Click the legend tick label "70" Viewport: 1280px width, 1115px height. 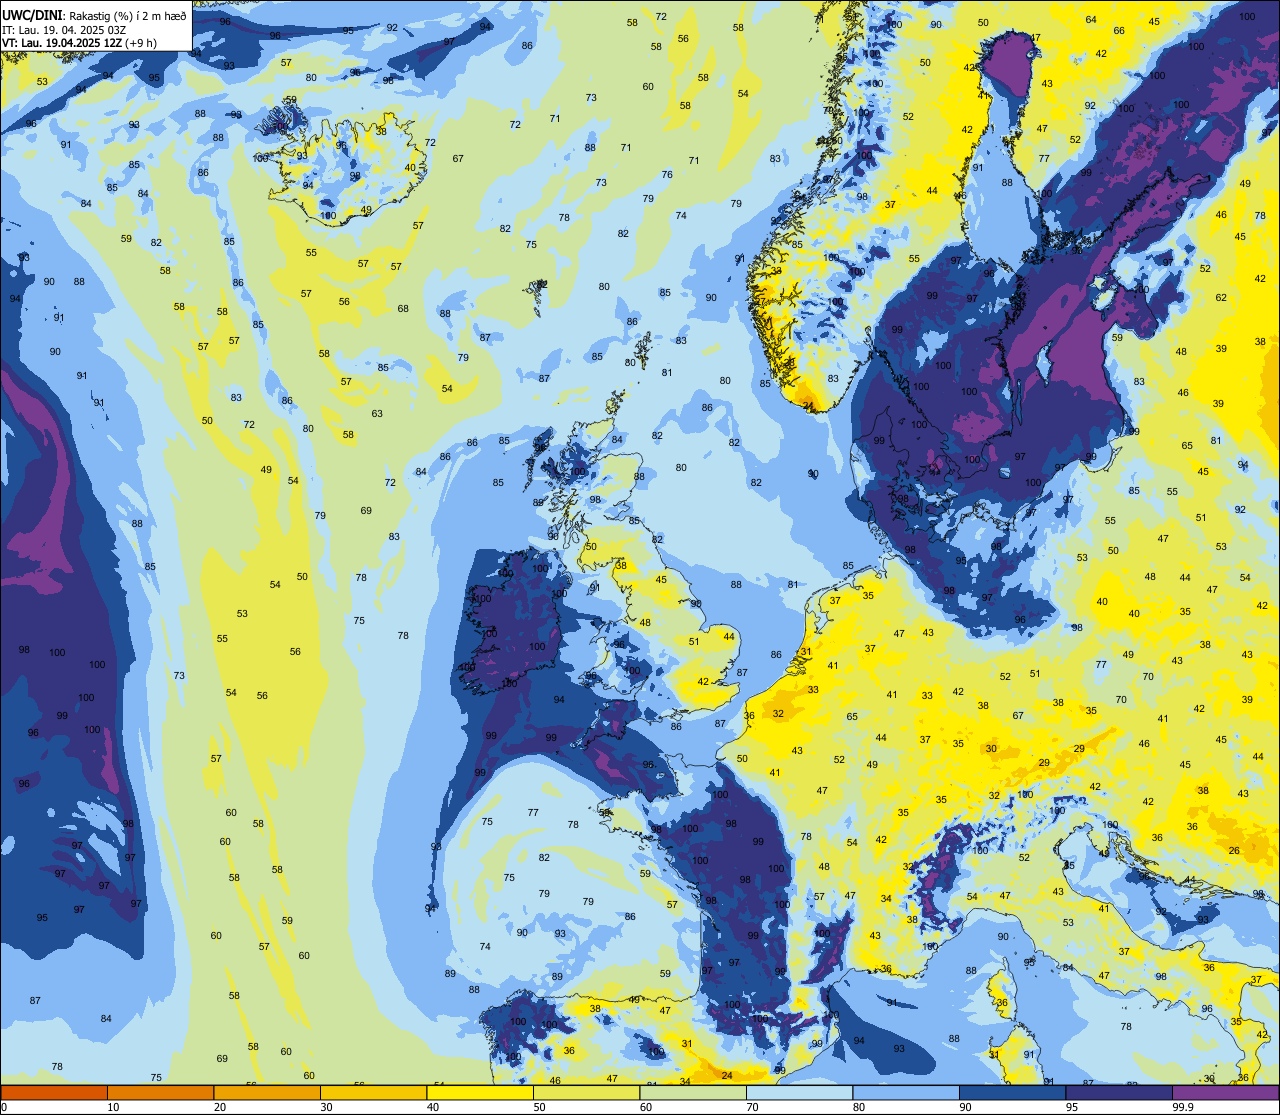tap(752, 1107)
